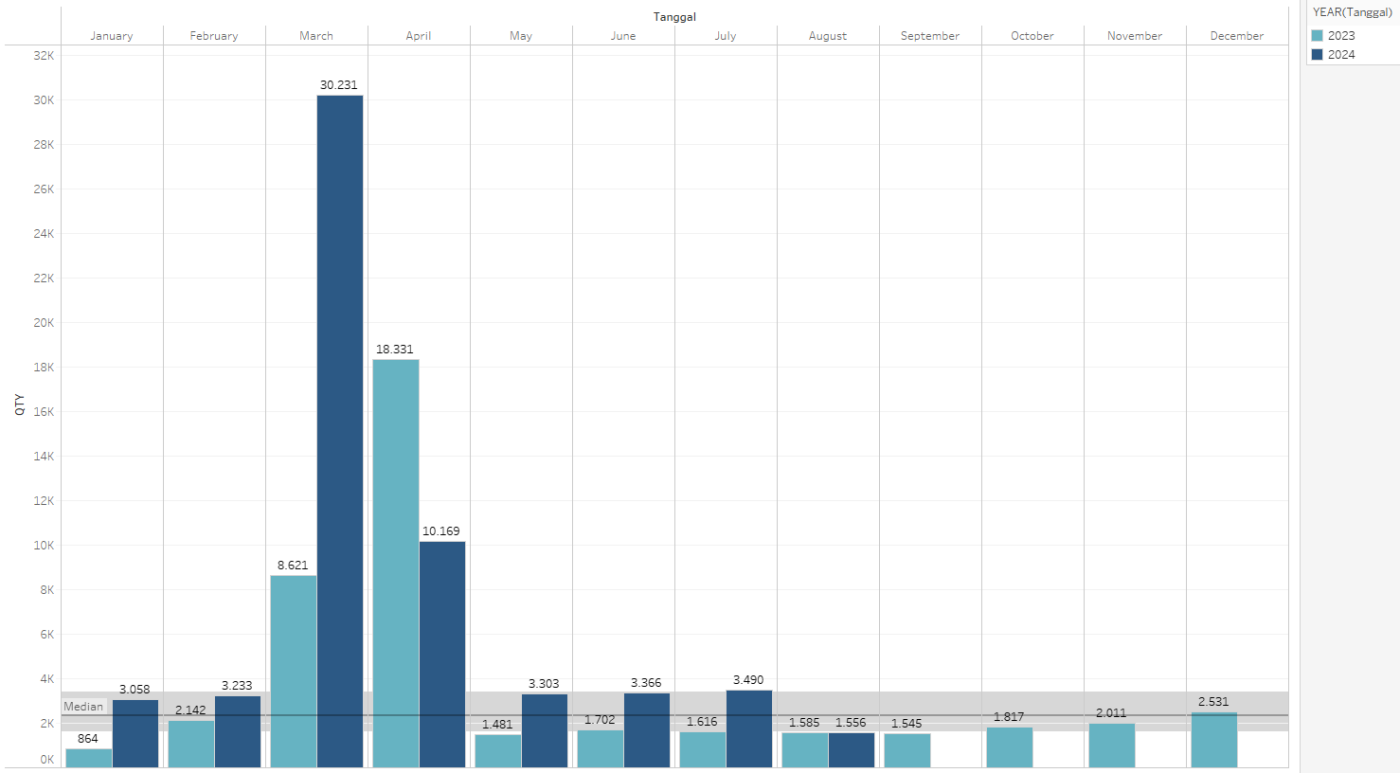Click the 32K tick on the QTY axis
This screenshot has height=773, width=1400.
tap(44, 56)
